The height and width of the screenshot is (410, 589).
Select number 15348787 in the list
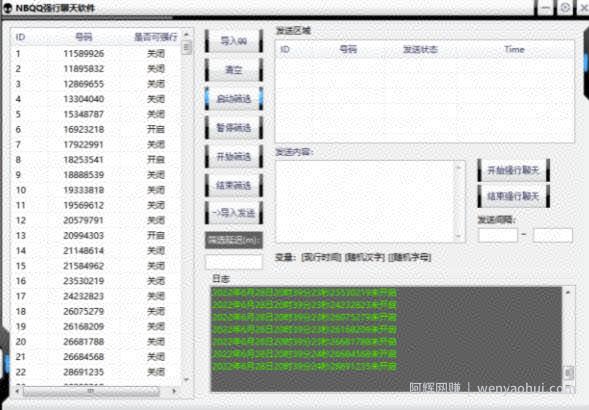(x=83, y=114)
